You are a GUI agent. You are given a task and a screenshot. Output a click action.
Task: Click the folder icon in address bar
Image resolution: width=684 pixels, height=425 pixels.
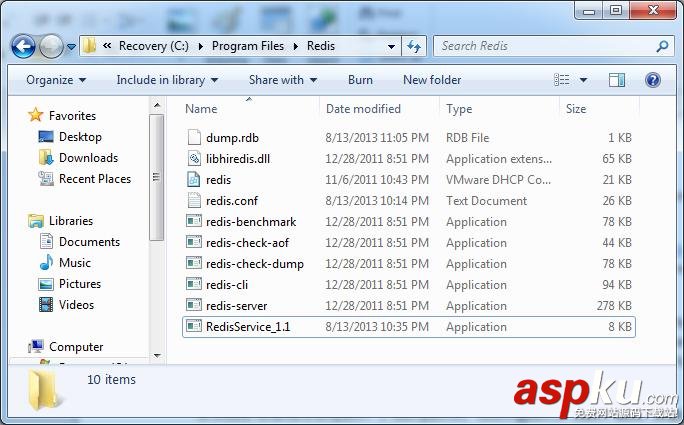pos(89,45)
